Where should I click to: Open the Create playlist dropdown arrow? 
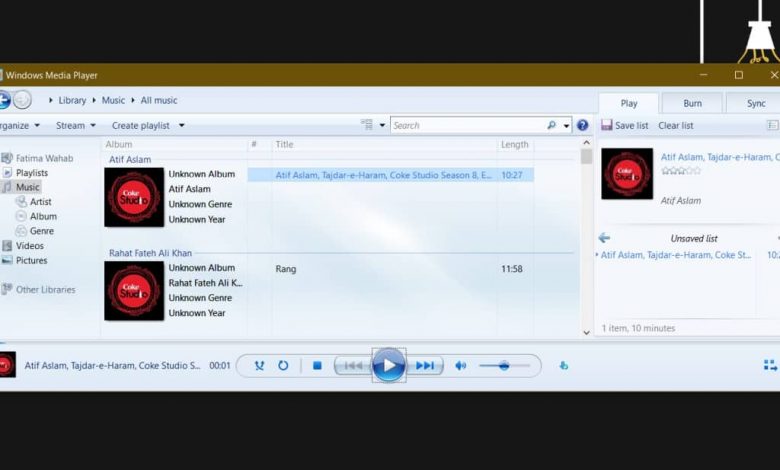[x=182, y=125]
